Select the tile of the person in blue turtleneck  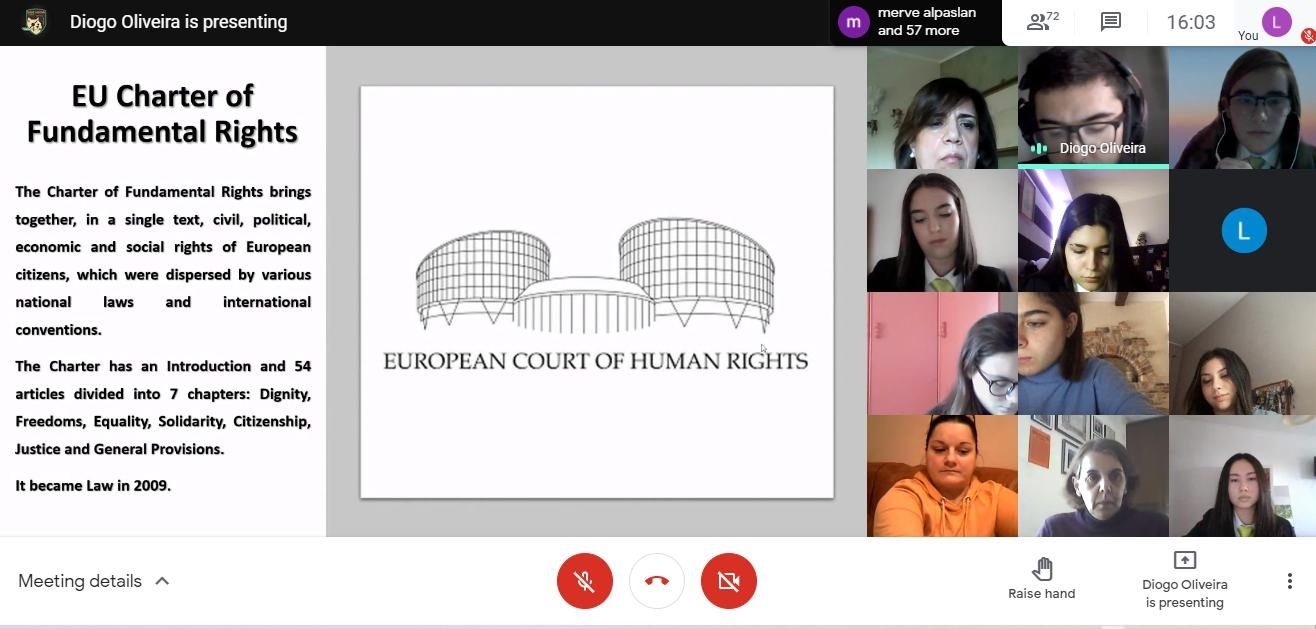click(x=1093, y=353)
